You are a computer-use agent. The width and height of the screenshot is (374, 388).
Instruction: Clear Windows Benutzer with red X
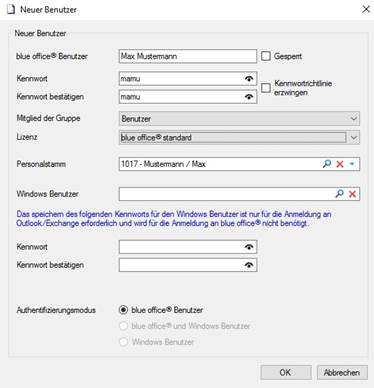(352, 194)
